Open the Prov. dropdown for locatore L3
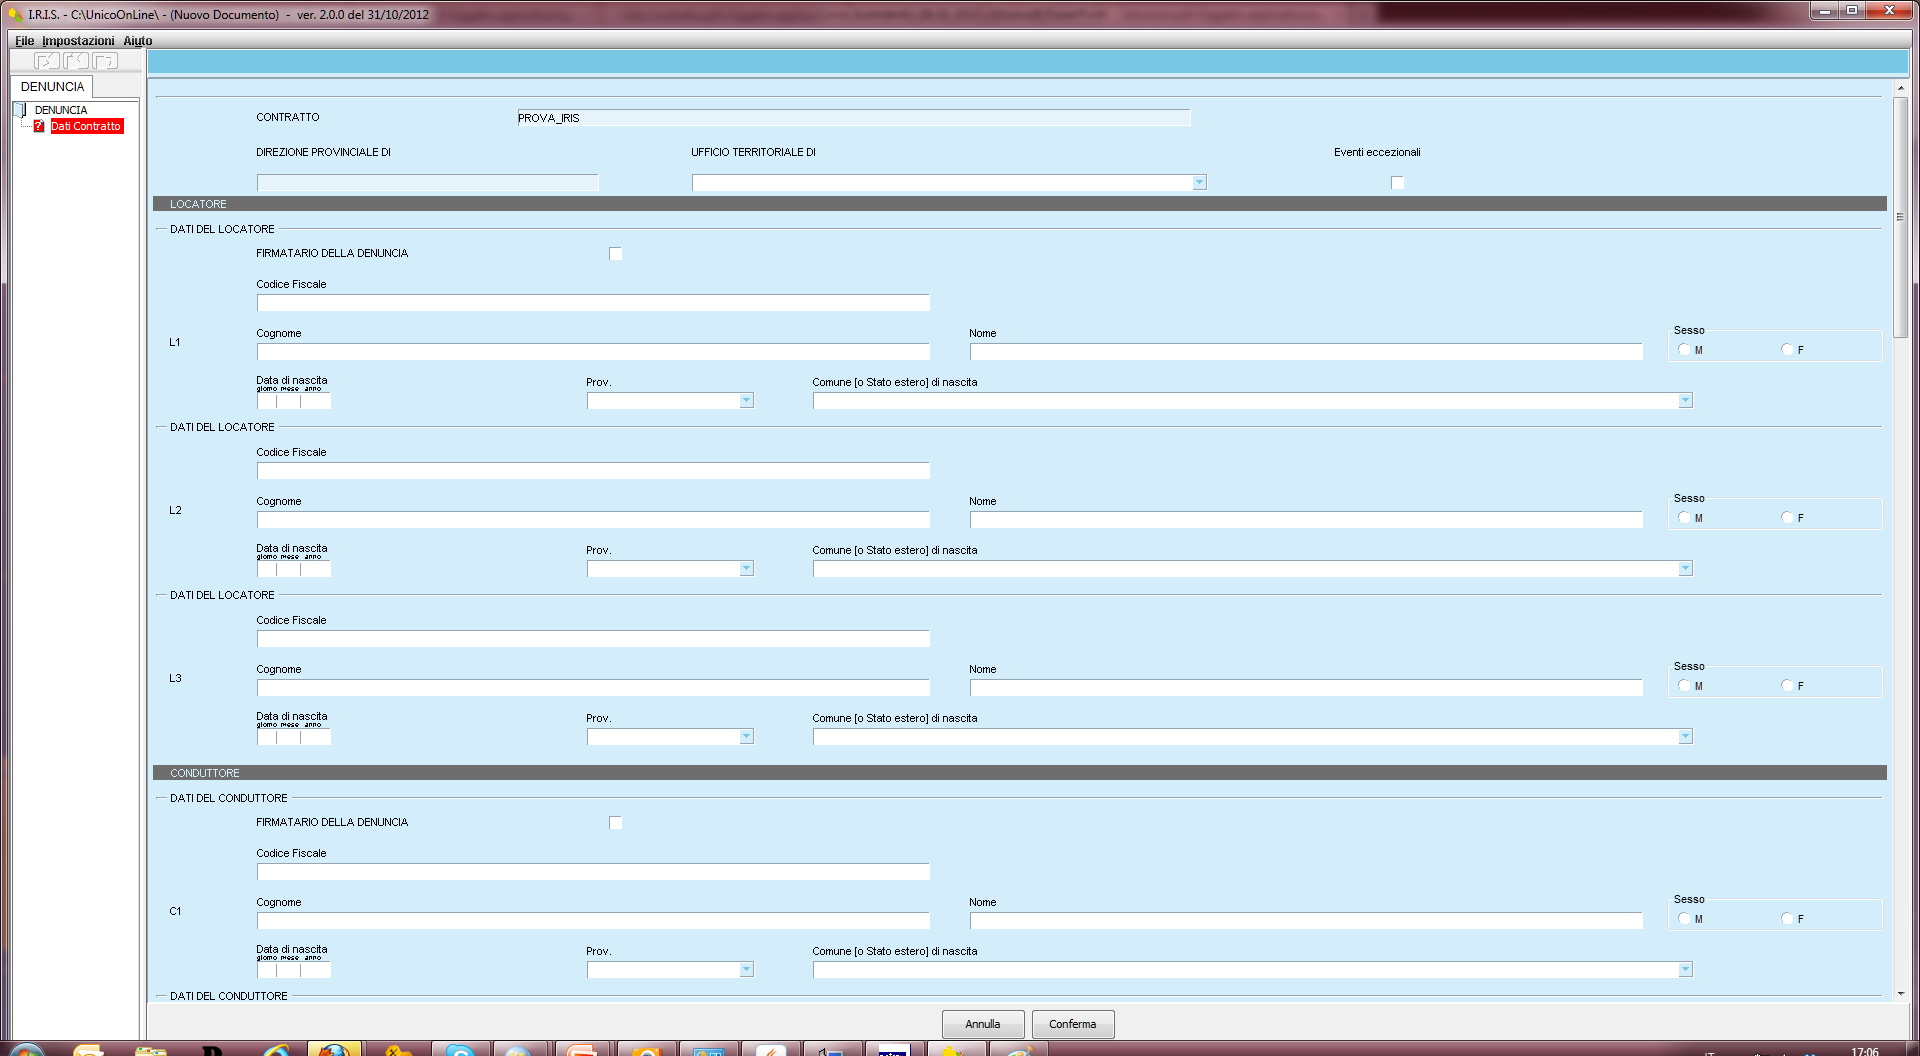The height and width of the screenshot is (1056, 1920). pos(746,737)
